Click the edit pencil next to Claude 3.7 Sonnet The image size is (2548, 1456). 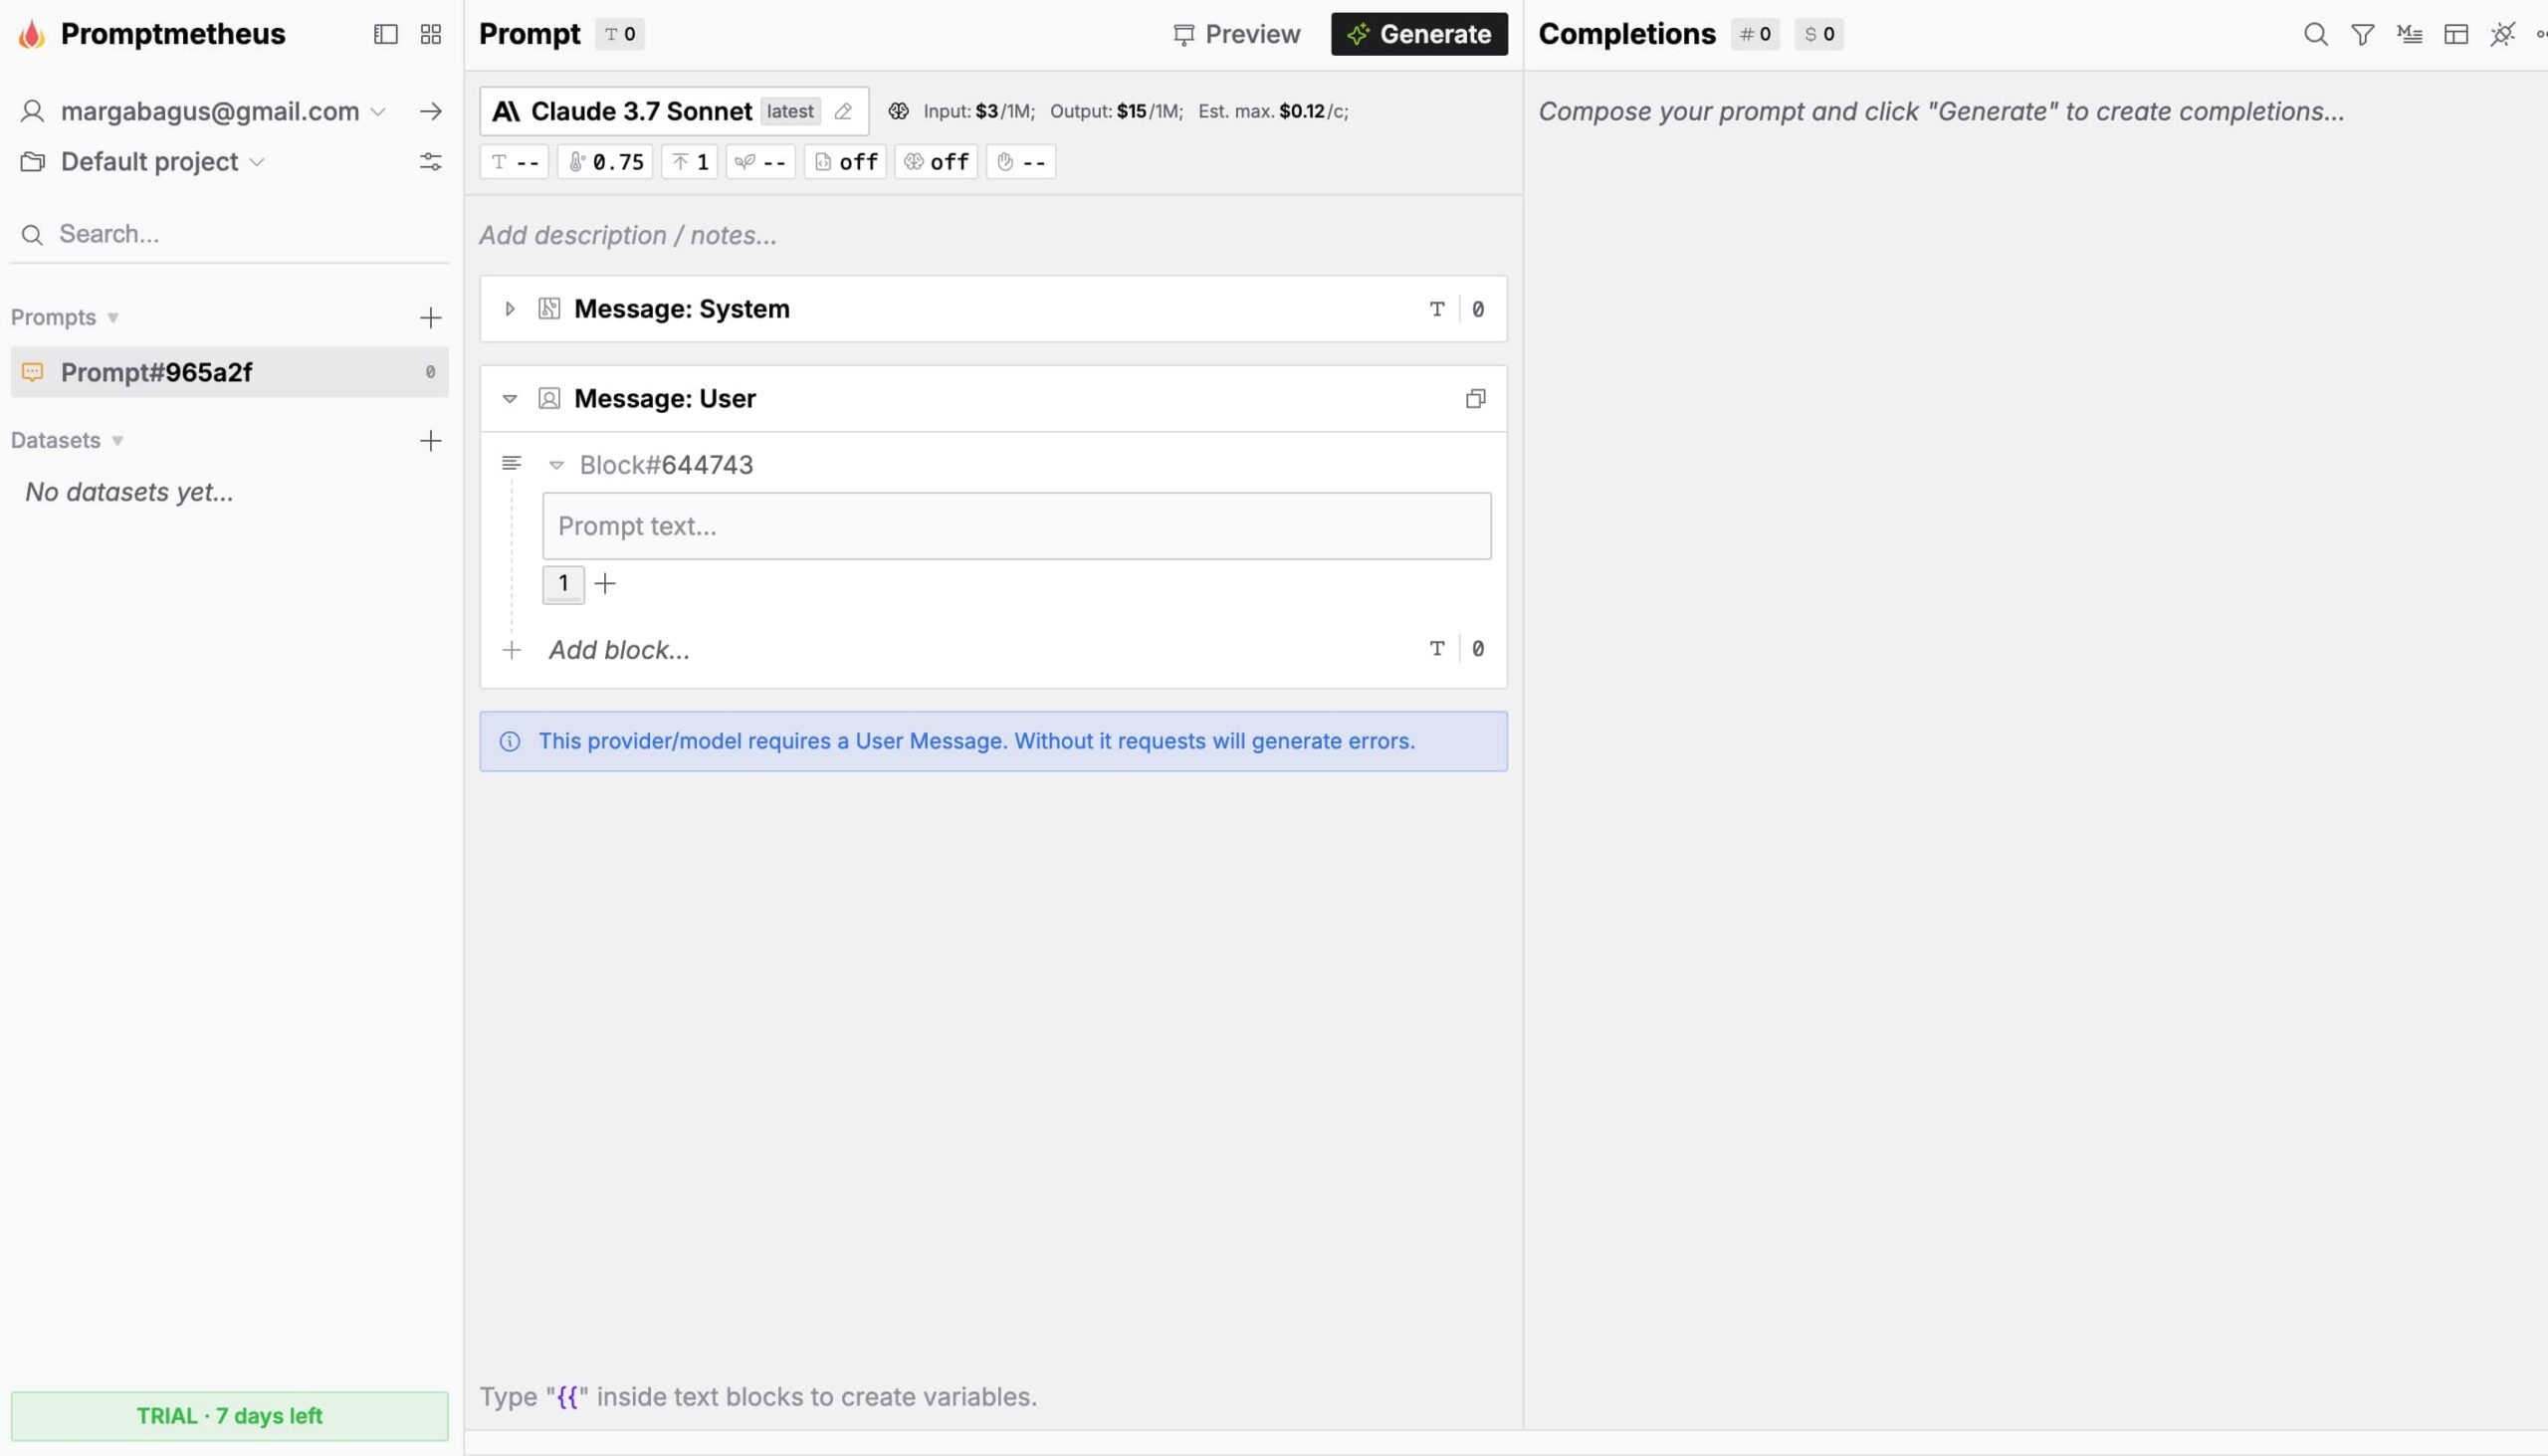(843, 111)
